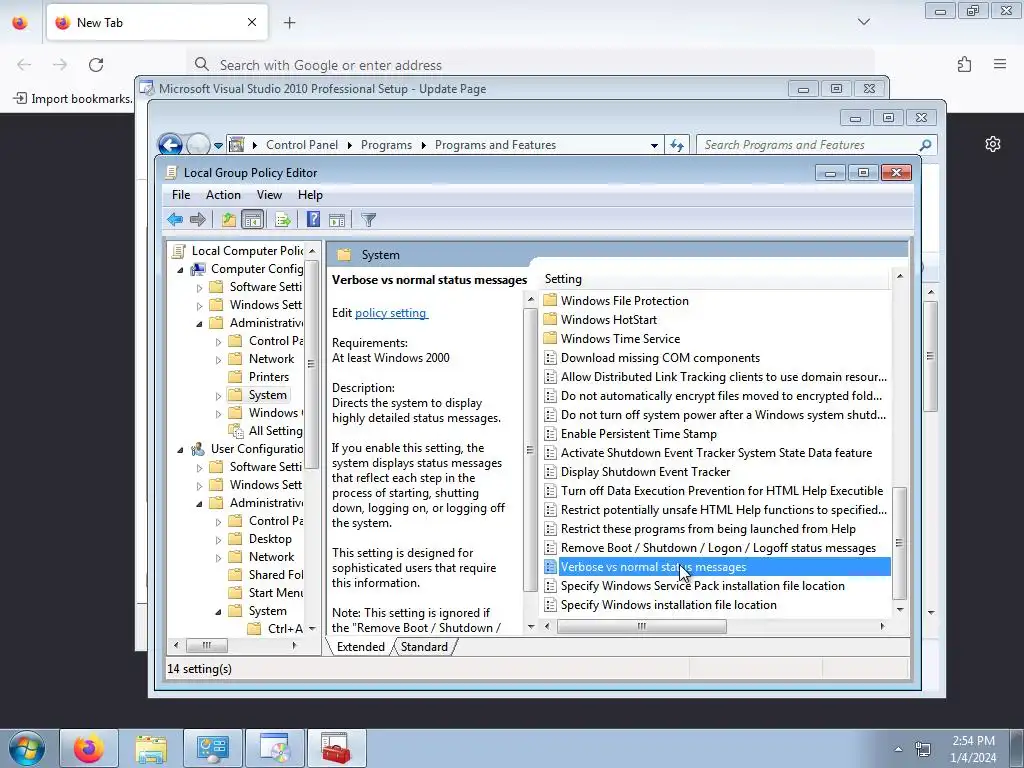Image resolution: width=1024 pixels, height=768 pixels.
Task: Switch to the Standard tab
Action: (424, 647)
